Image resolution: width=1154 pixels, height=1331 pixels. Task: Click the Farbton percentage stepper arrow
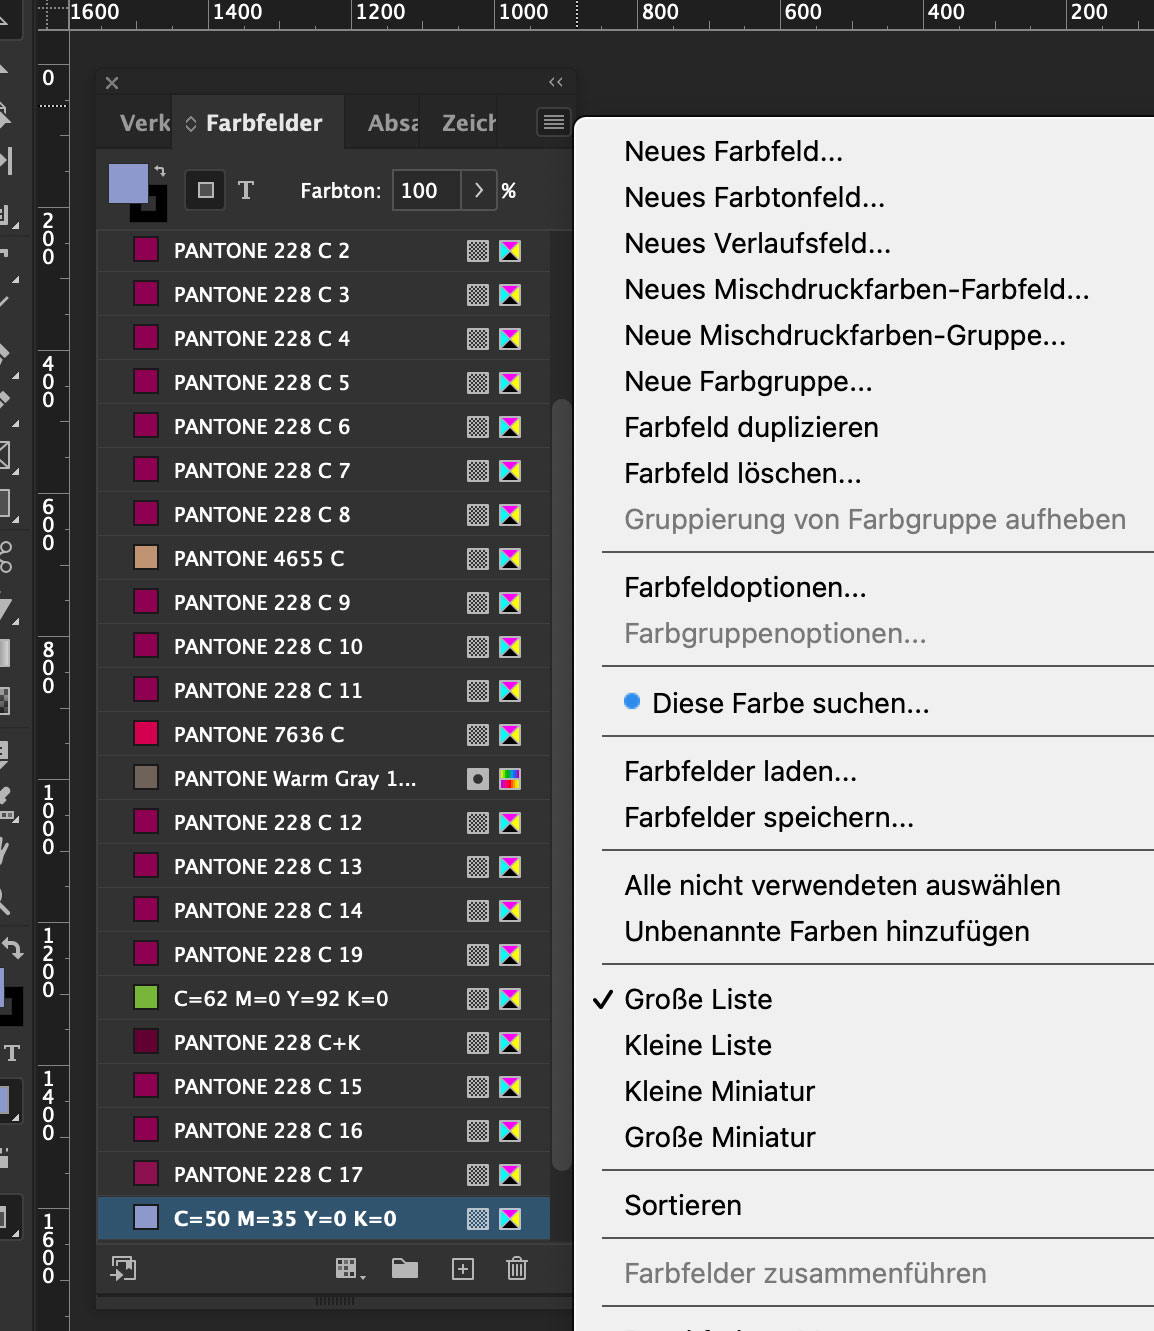pyautogui.click(x=479, y=190)
